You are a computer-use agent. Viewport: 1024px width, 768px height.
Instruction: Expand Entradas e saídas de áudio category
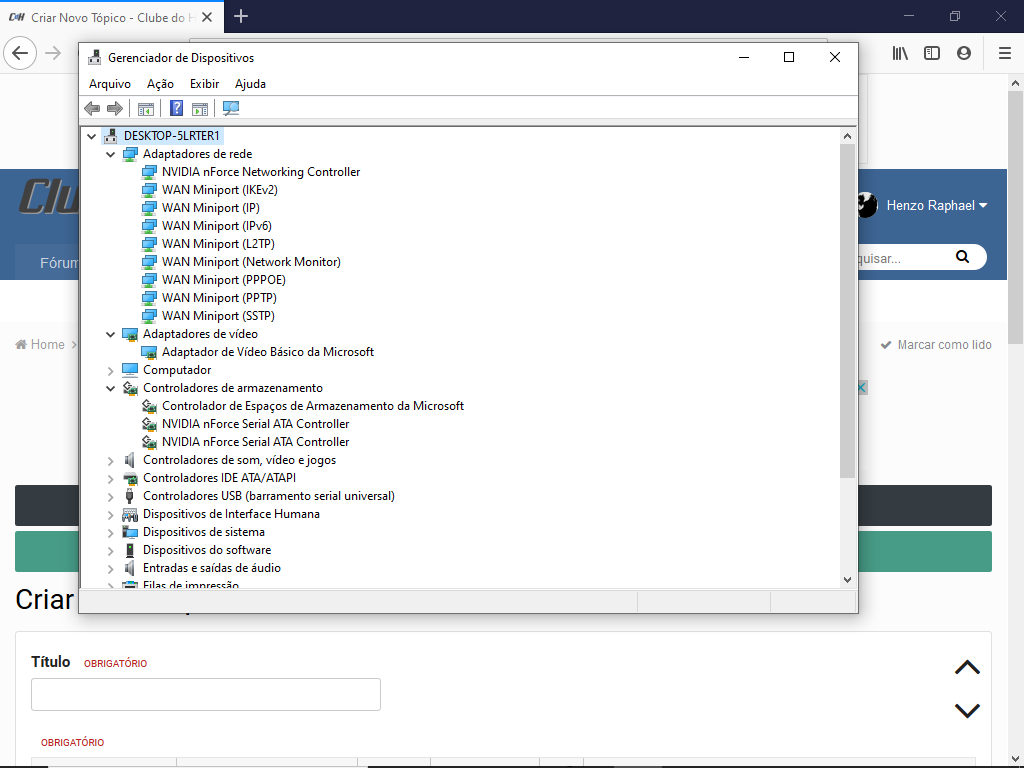point(110,568)
